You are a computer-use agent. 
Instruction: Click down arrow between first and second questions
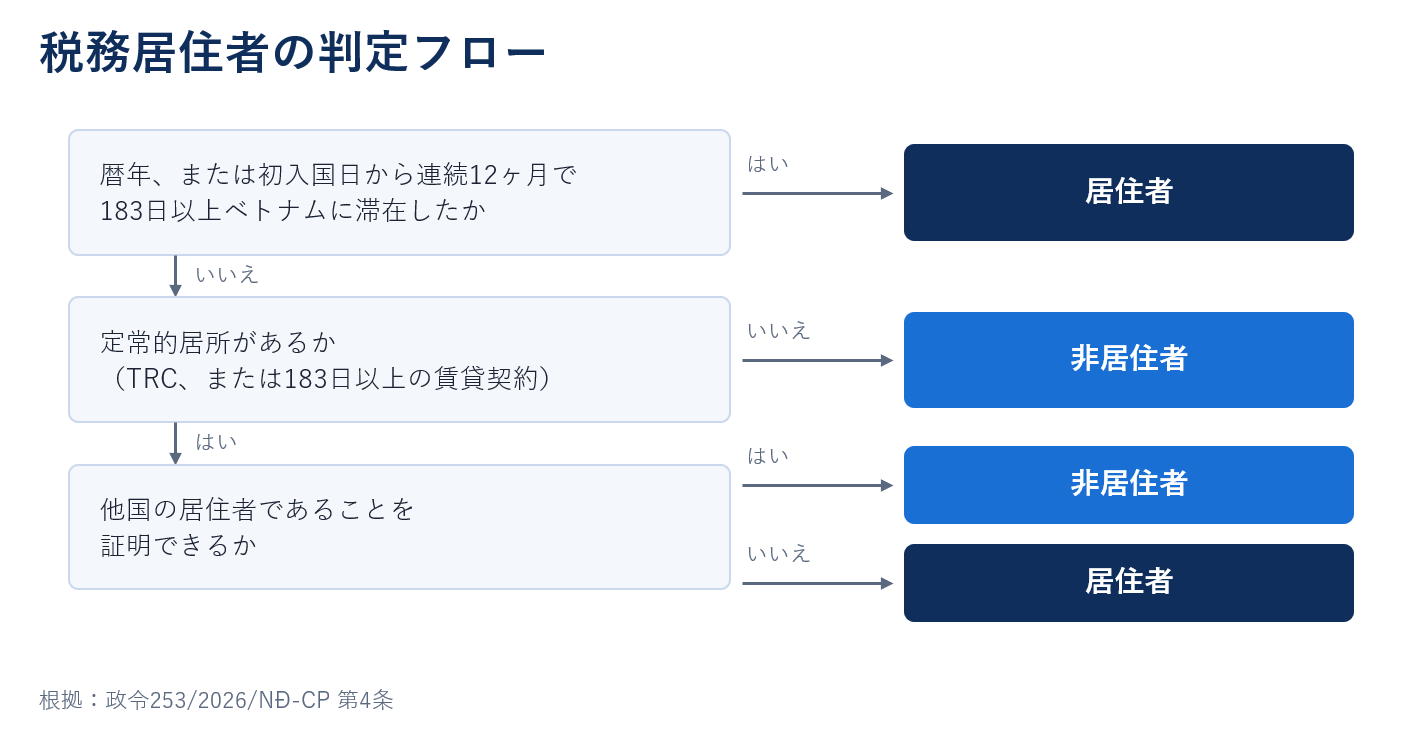pos(175,276)
